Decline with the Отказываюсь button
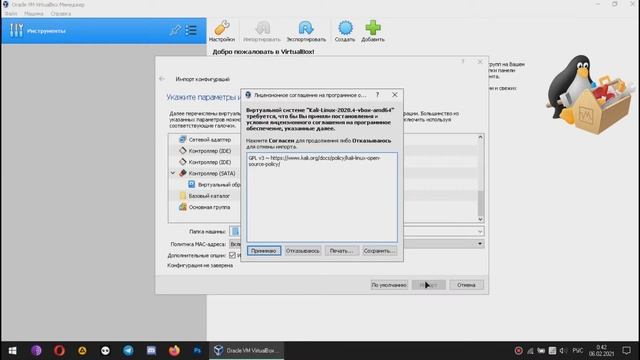This screenshot has height=360, width=640. [x=302, y=251]
